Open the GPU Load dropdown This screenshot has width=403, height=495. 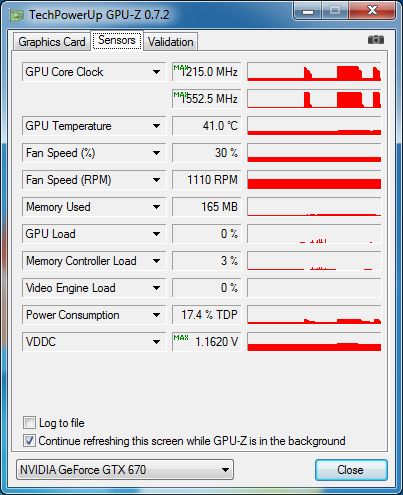pyautogui.click(x=156, y=234)
